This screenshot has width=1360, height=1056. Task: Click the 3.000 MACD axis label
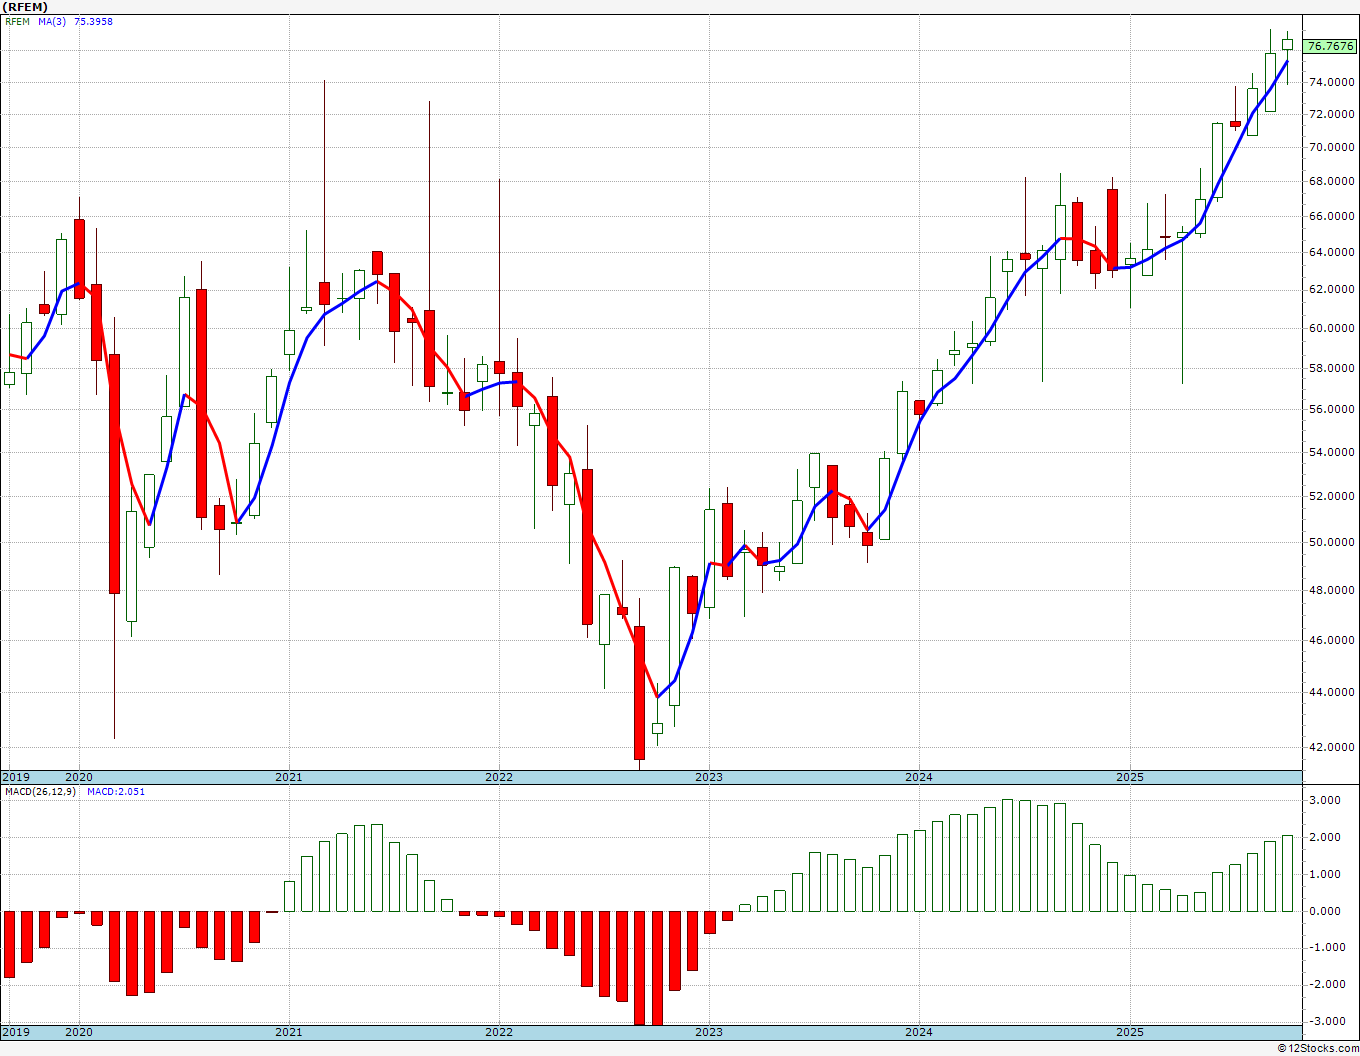(x=1325, y=801)
